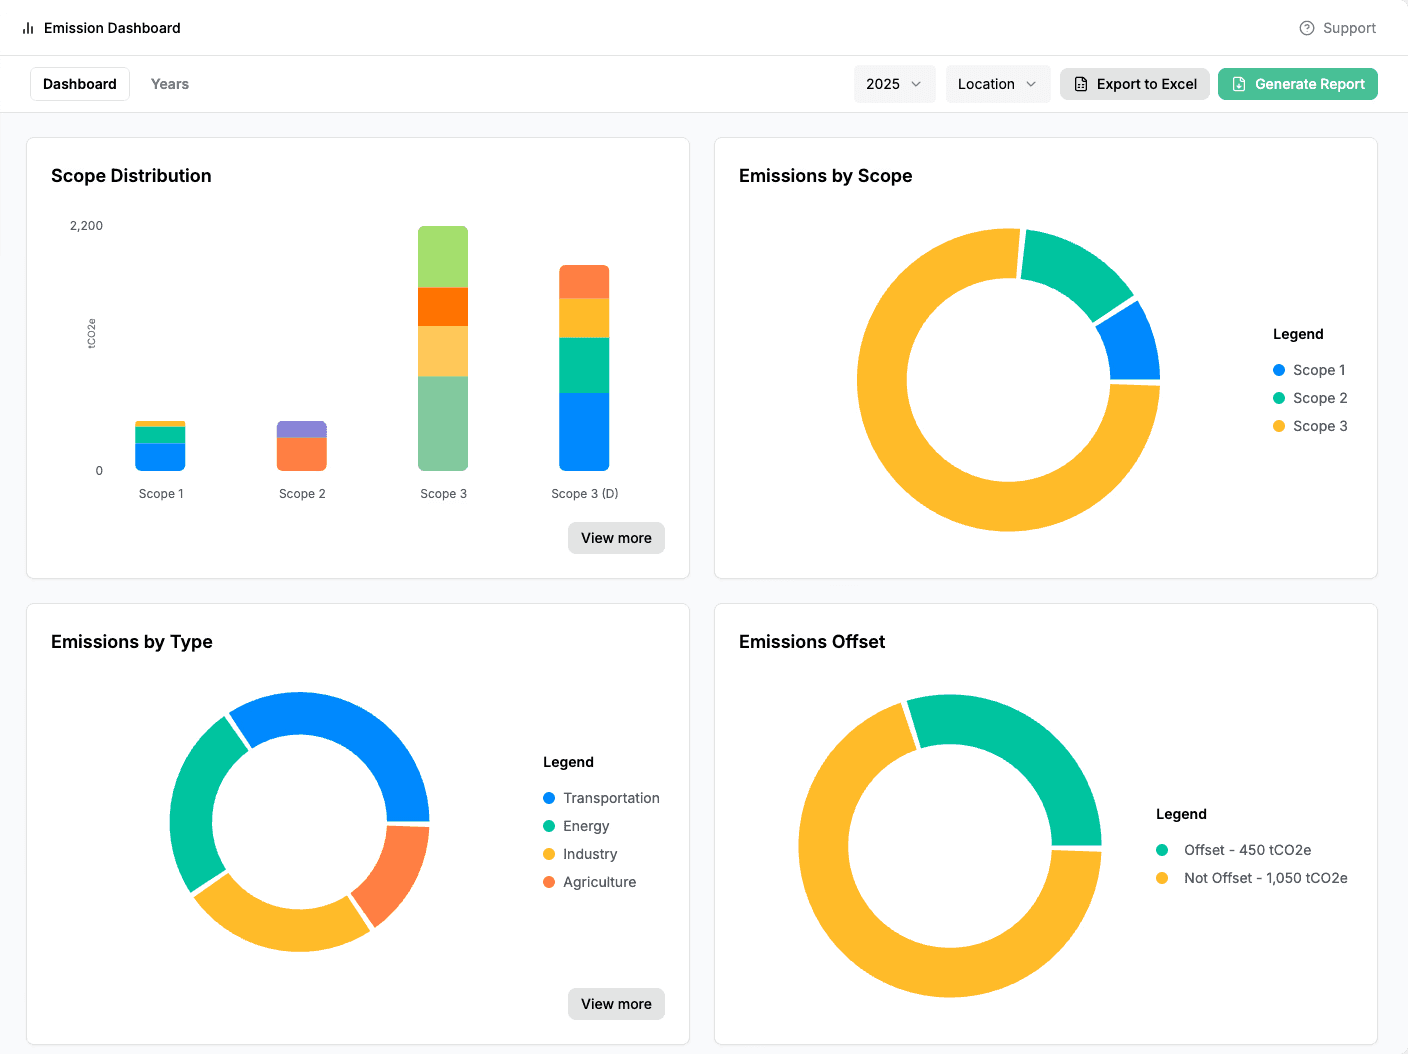Image resolution: width=1408 pixels, height=1054 pixels.
Task: Switch to the Years tab
Action: pyautogui.click(x=170, y=84)
